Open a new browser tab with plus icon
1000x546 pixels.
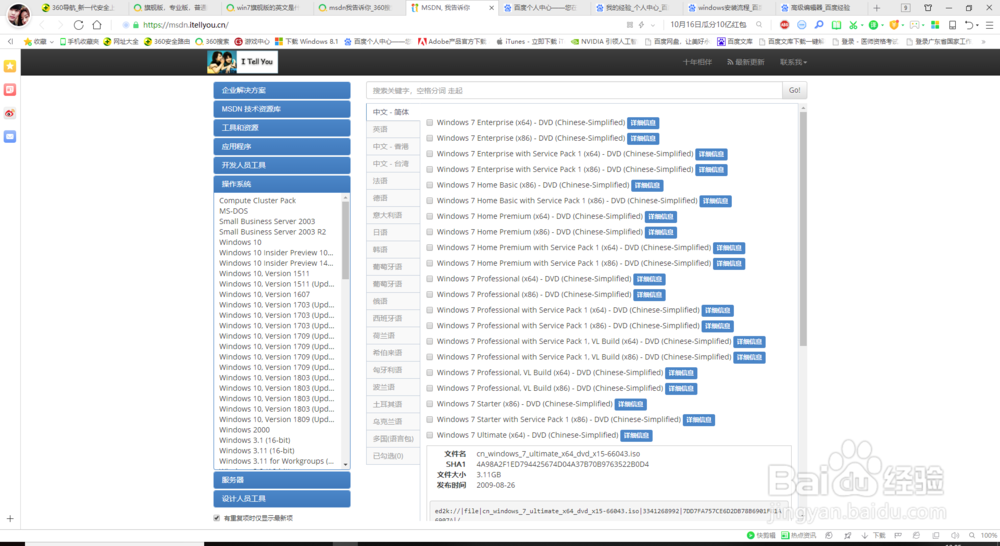pos(876,8)
